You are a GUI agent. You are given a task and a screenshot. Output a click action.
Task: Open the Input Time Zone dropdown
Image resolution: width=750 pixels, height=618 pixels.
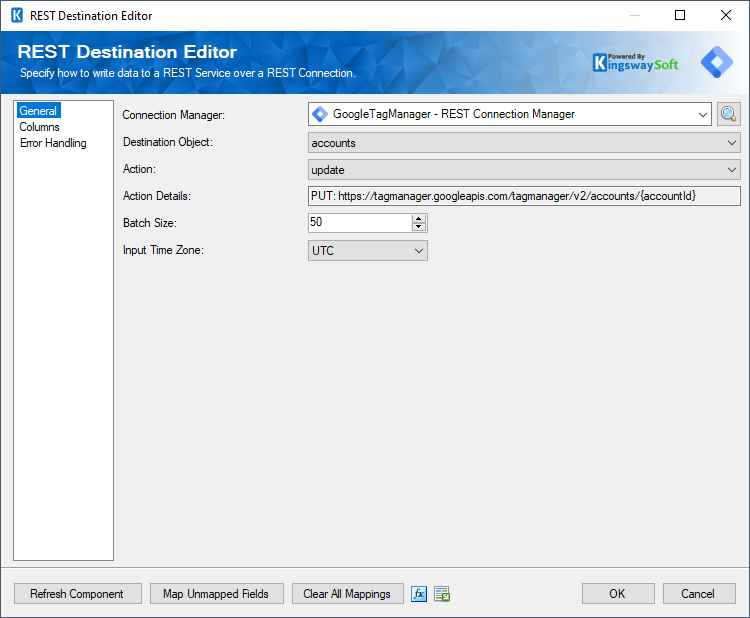pos(419,251)
